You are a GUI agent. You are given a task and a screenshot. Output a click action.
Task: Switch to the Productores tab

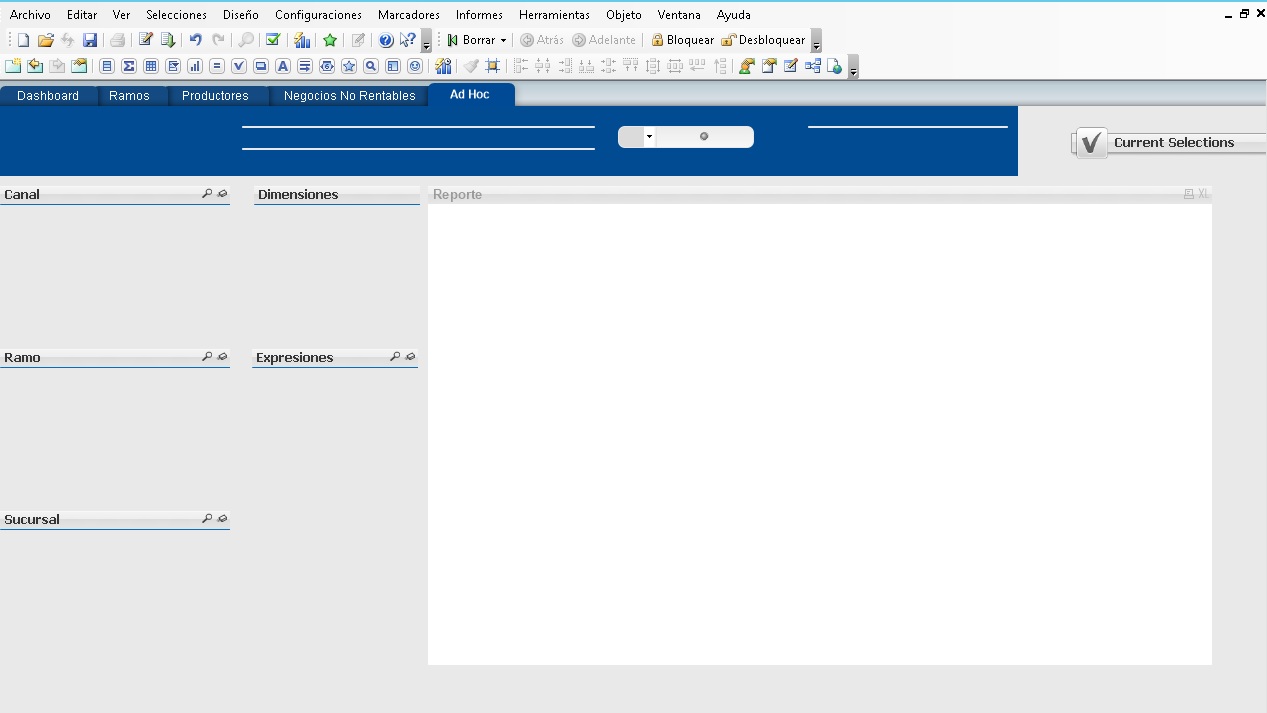[215, 96]
